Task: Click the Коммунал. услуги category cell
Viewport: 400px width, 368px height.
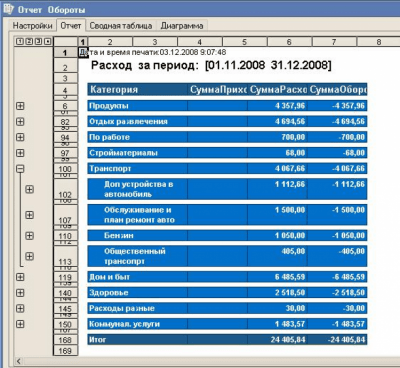Action: 138,324
